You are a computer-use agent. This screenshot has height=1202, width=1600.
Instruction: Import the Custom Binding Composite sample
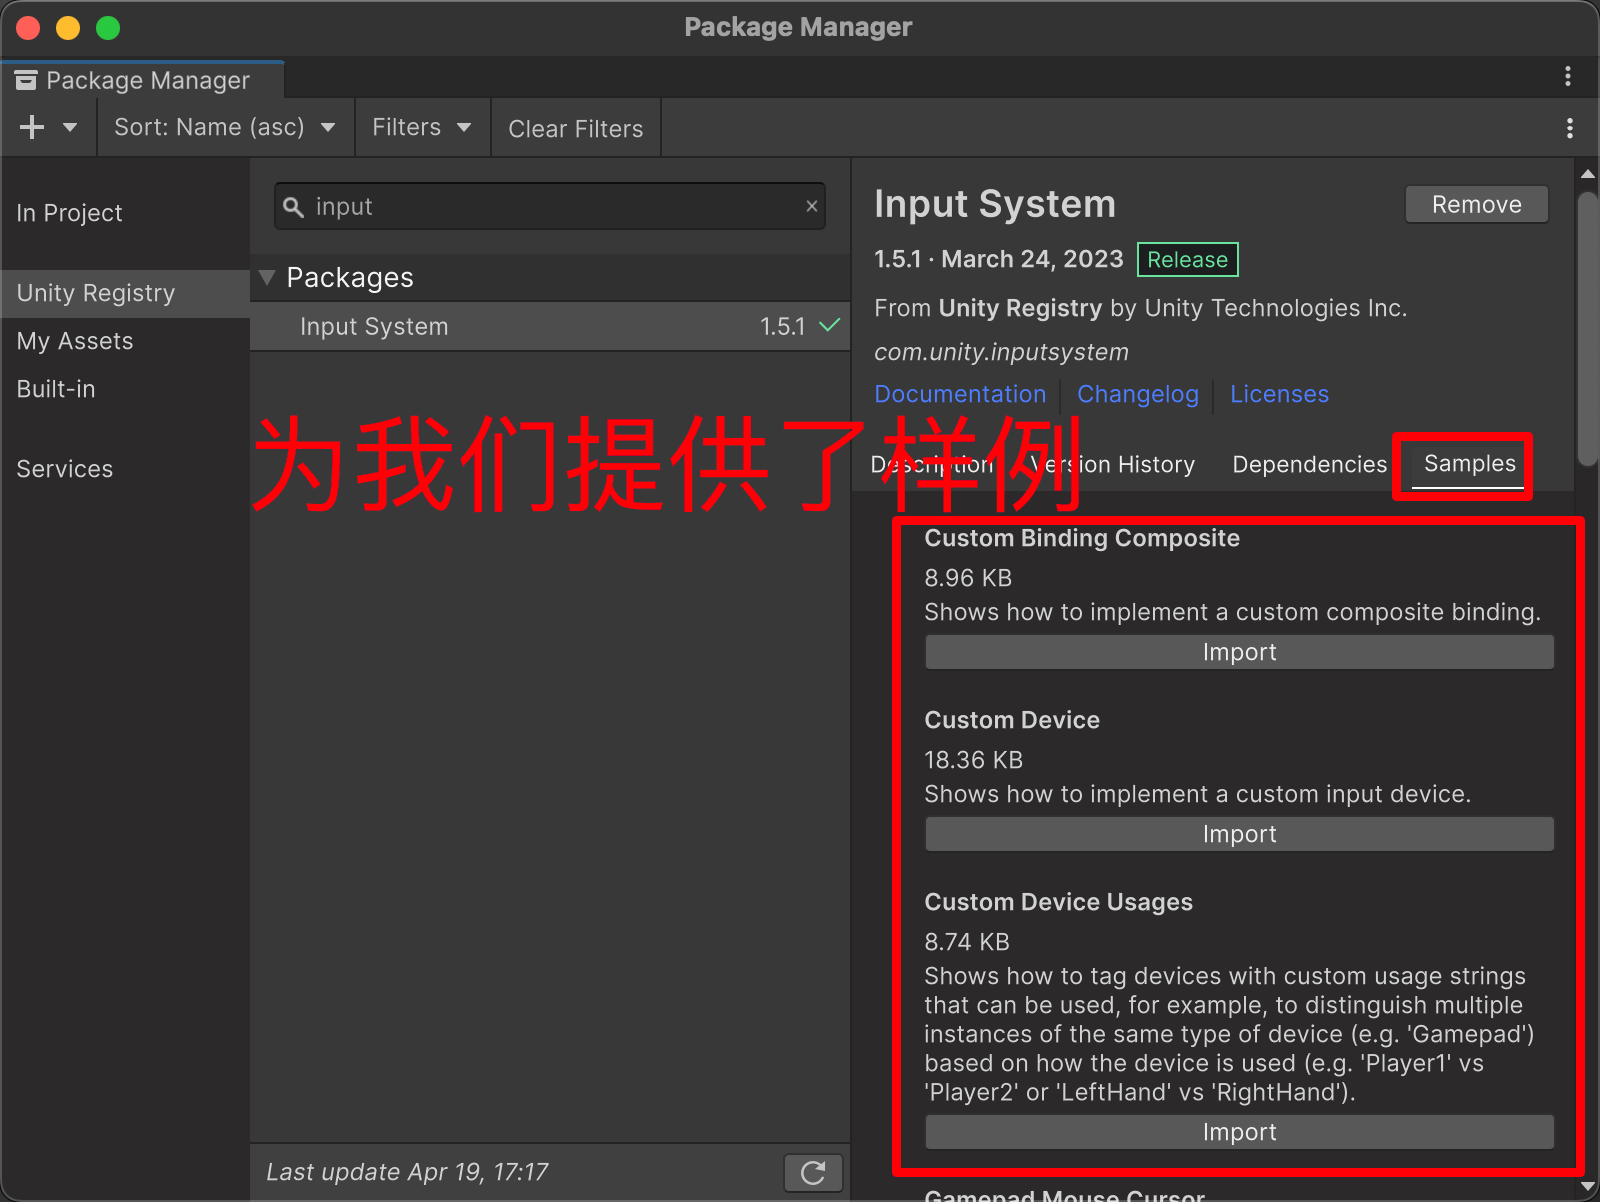1240,652
